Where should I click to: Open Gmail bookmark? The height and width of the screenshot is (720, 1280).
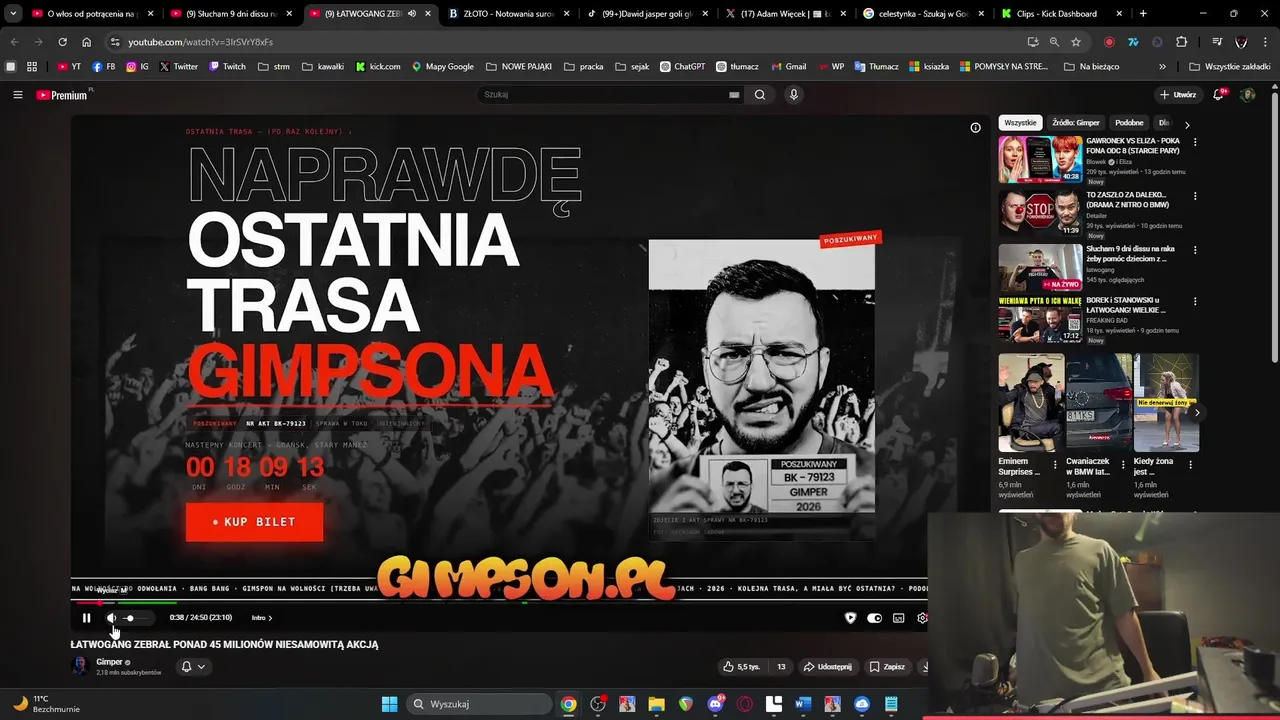[x=788, y=67]
